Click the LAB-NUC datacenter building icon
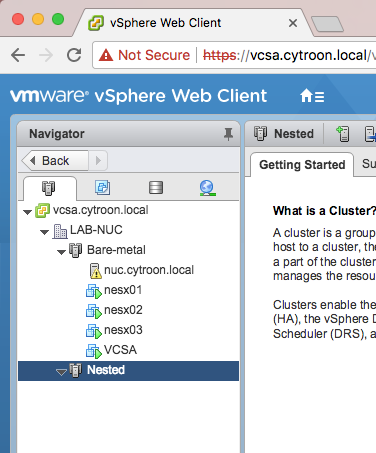376x453 pixels. 60,231
